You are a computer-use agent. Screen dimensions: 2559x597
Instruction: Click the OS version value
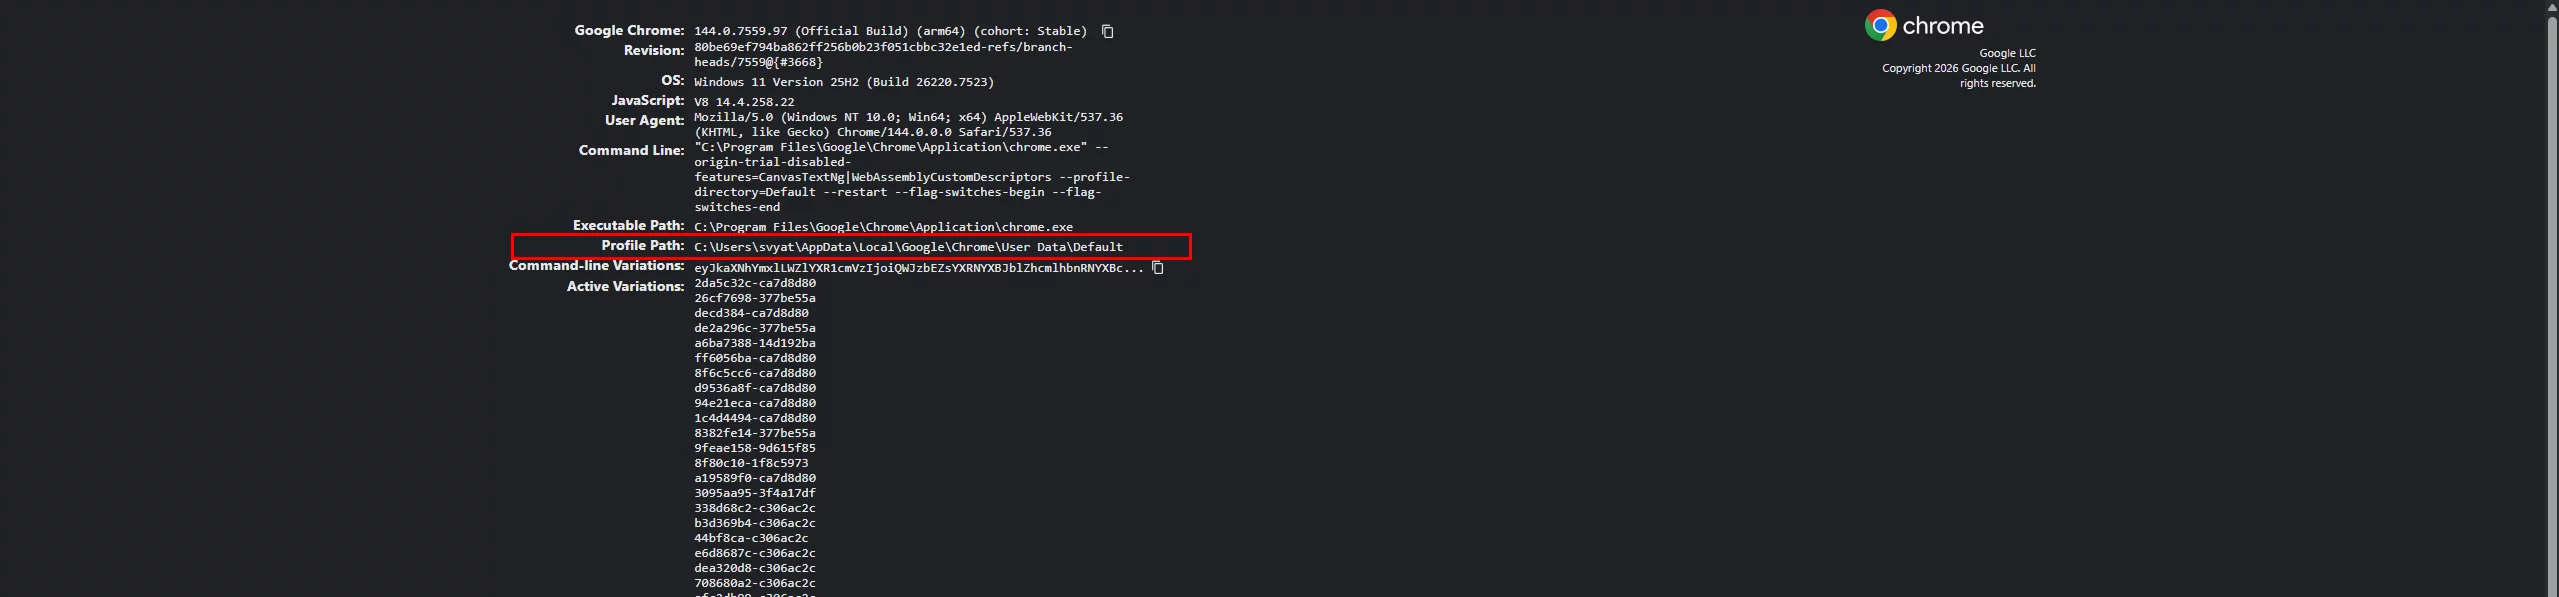click(x=843, y=82)
